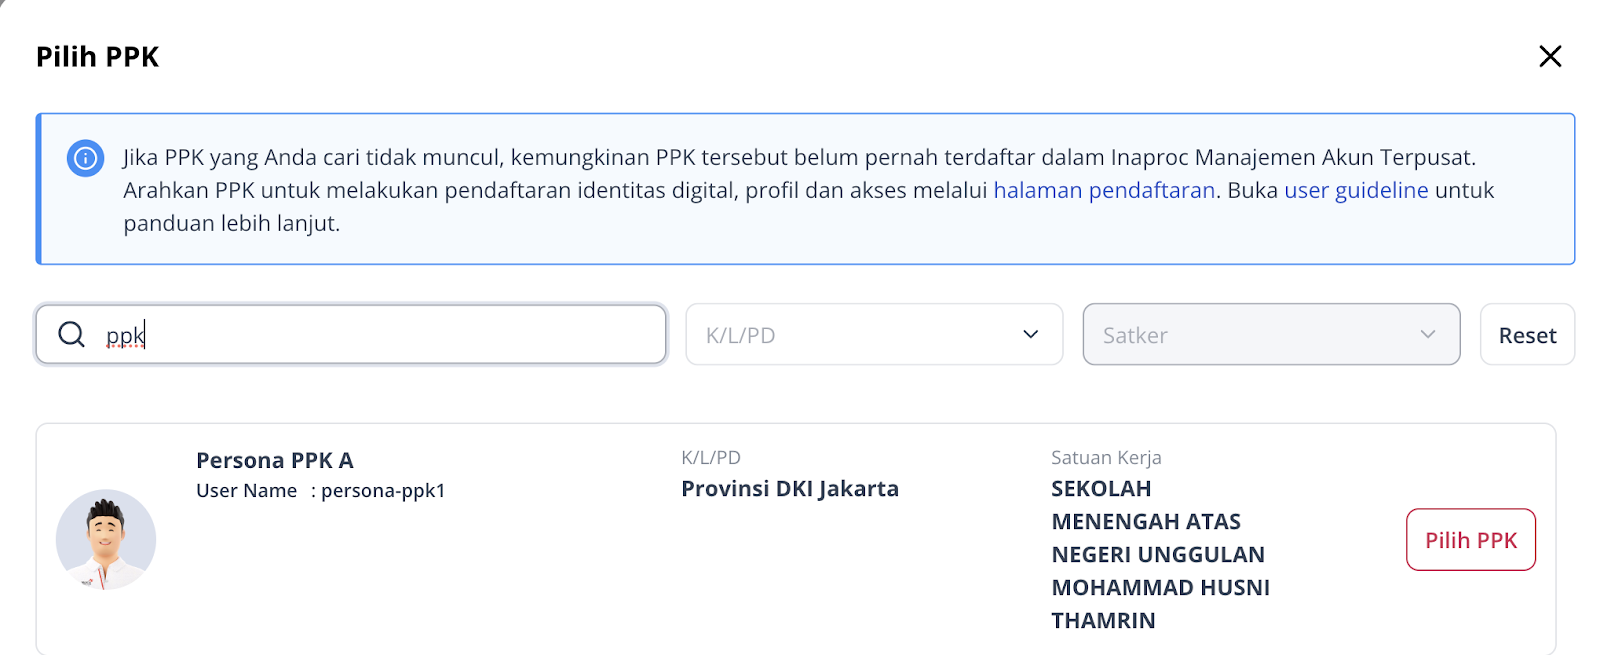
Task: Focus the search field containing 'ppk'
Action: pyautogui.click(x=351, y=334)
